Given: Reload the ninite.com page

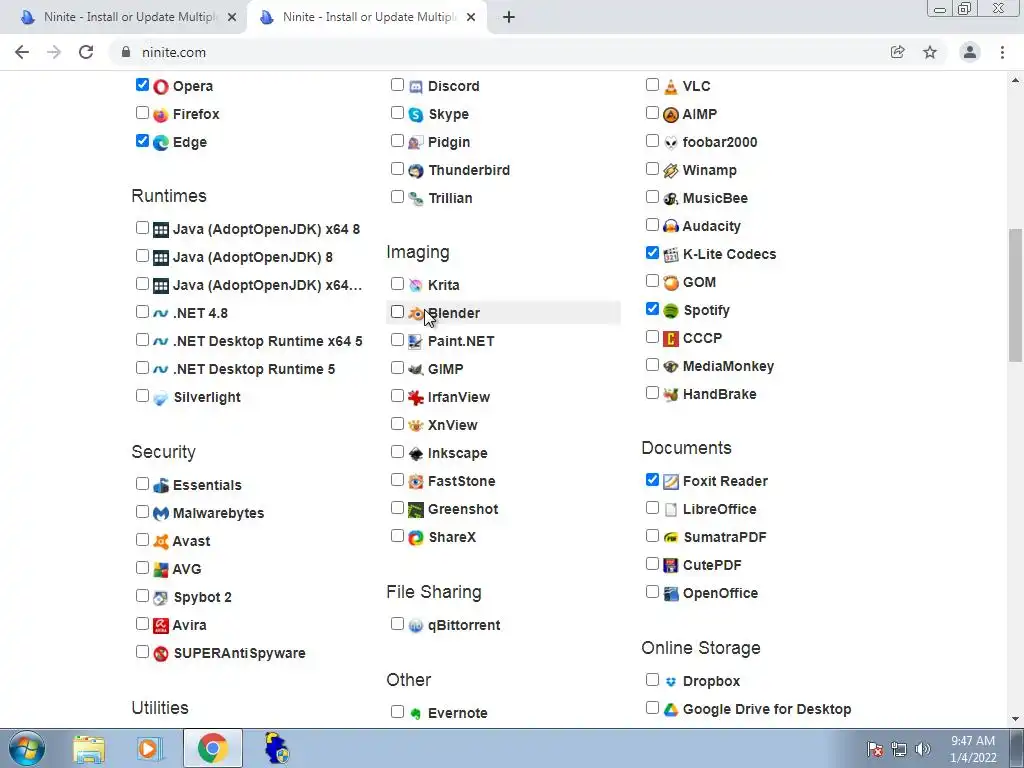Looking at the screenshot, I should point(86,52).
